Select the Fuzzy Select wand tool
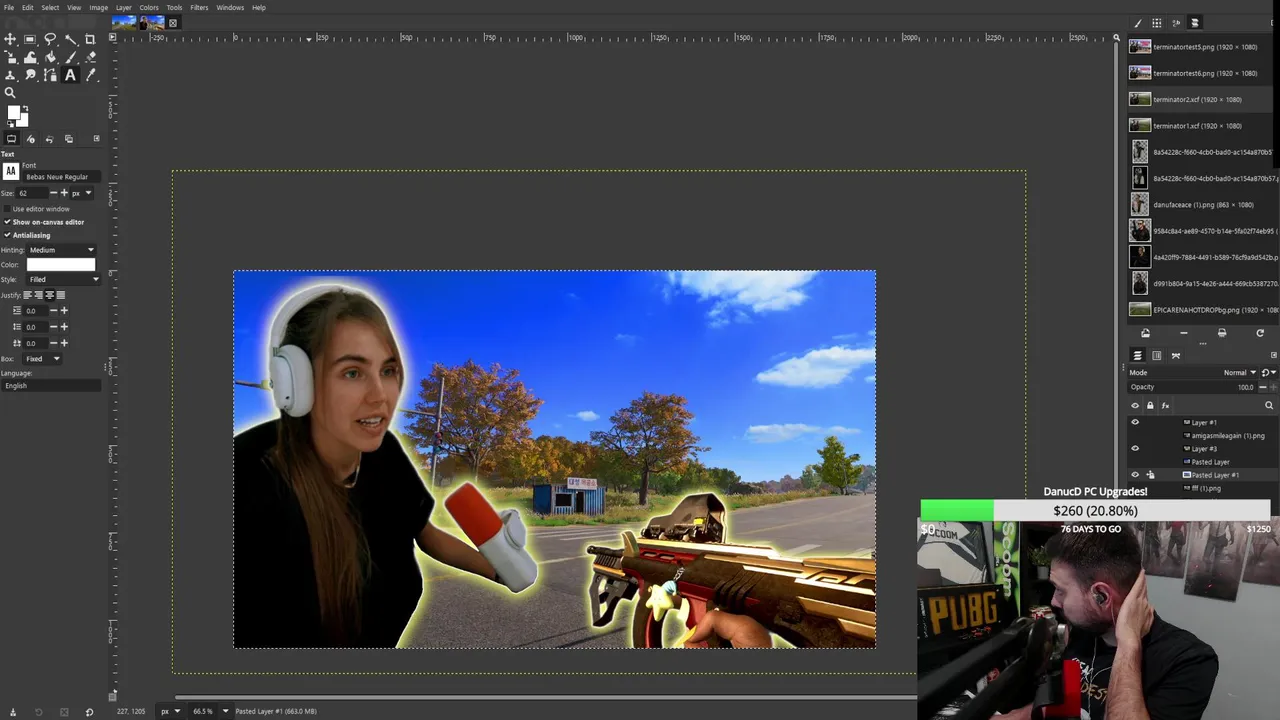Image resolution: width=1280 pixels, height=720 pixels. point(71,39)
